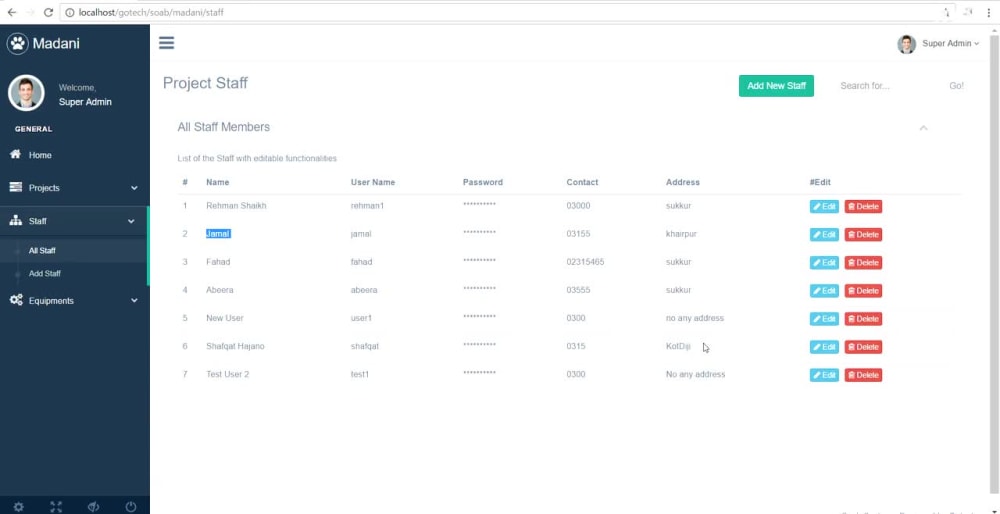
Task: Edit Test User 2 staff record
Action: click(824, 375)
